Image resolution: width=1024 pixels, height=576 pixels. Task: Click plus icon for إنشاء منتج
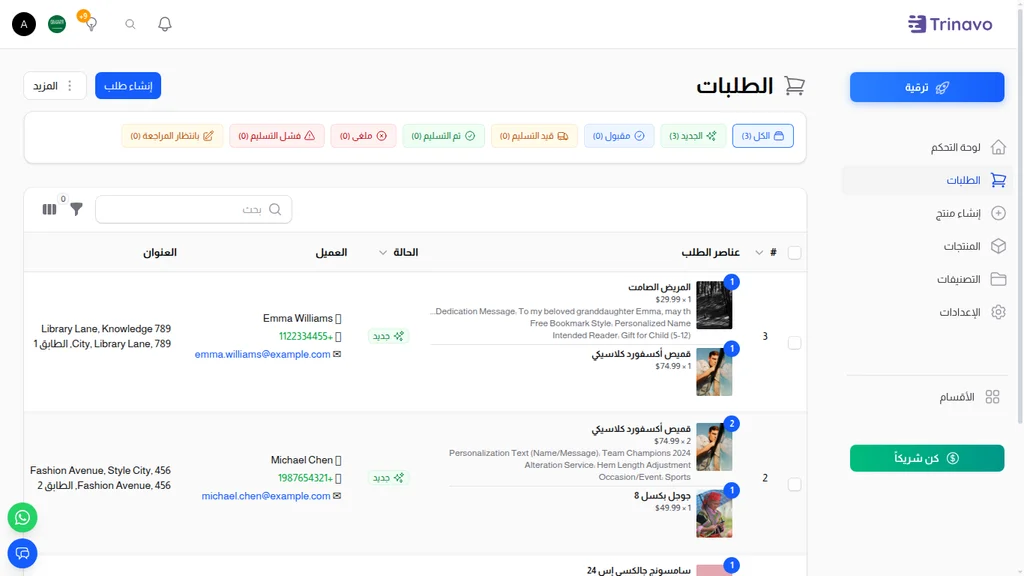point(998,213)
